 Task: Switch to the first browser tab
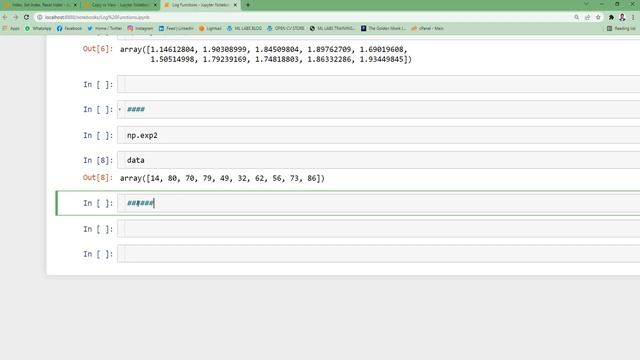coord(40,5)
